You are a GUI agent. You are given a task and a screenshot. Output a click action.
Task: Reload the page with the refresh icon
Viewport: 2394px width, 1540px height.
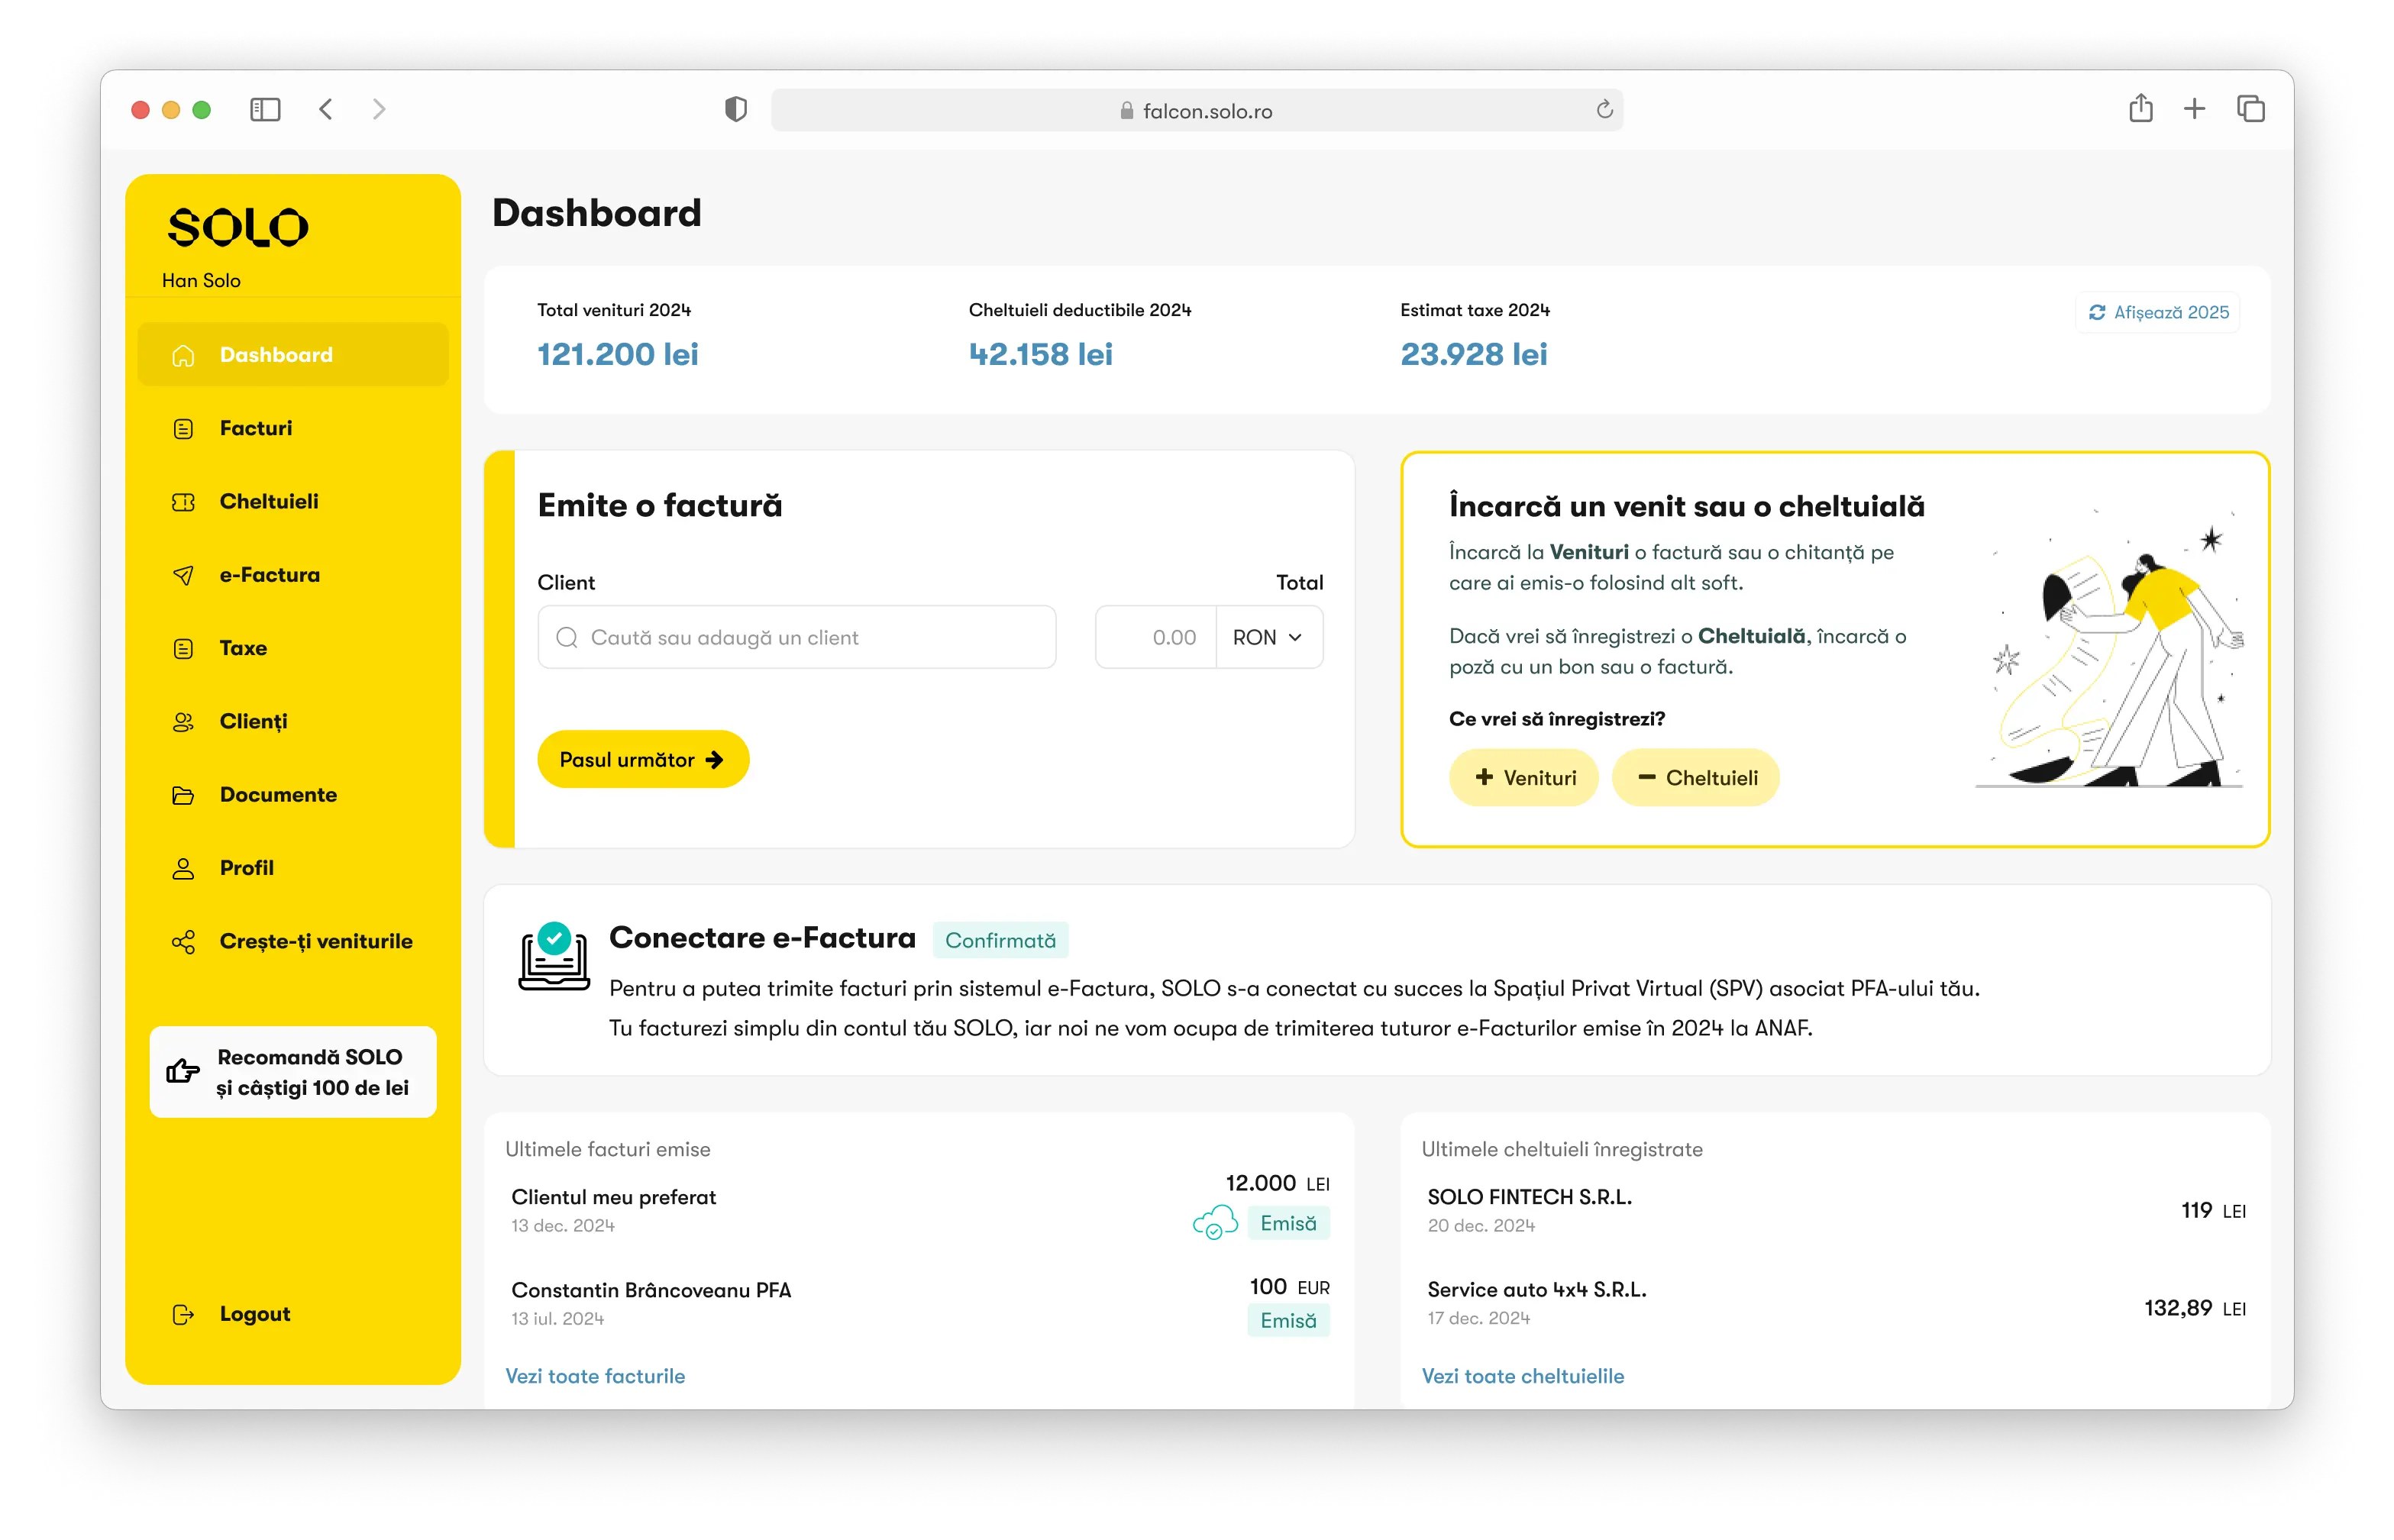click(1604, 110)
